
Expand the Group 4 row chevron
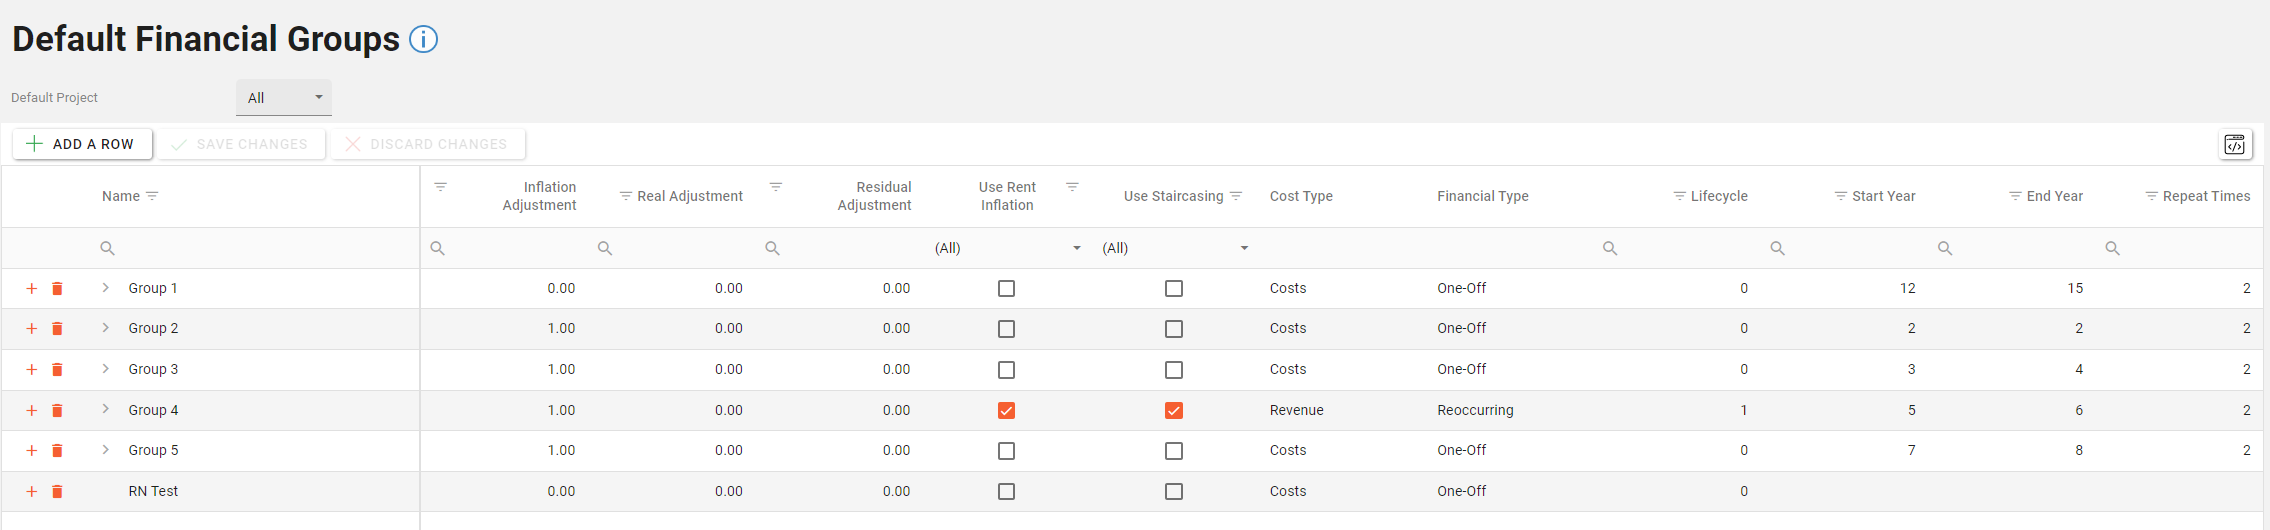tap(105, 410)
